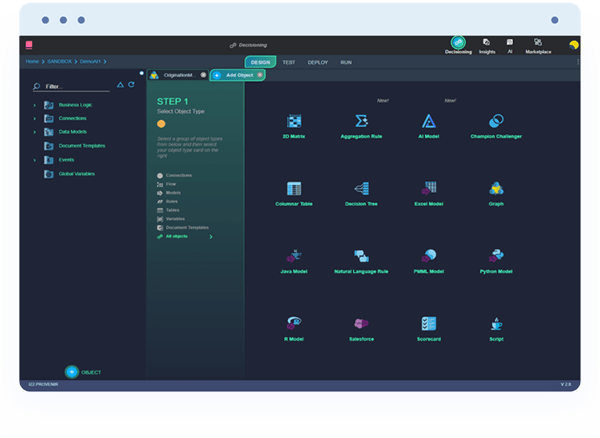The height and width of the screenshot is (438, 600).
Task: Open the All objects chevron arrow
Action: [x=211, y=237]
